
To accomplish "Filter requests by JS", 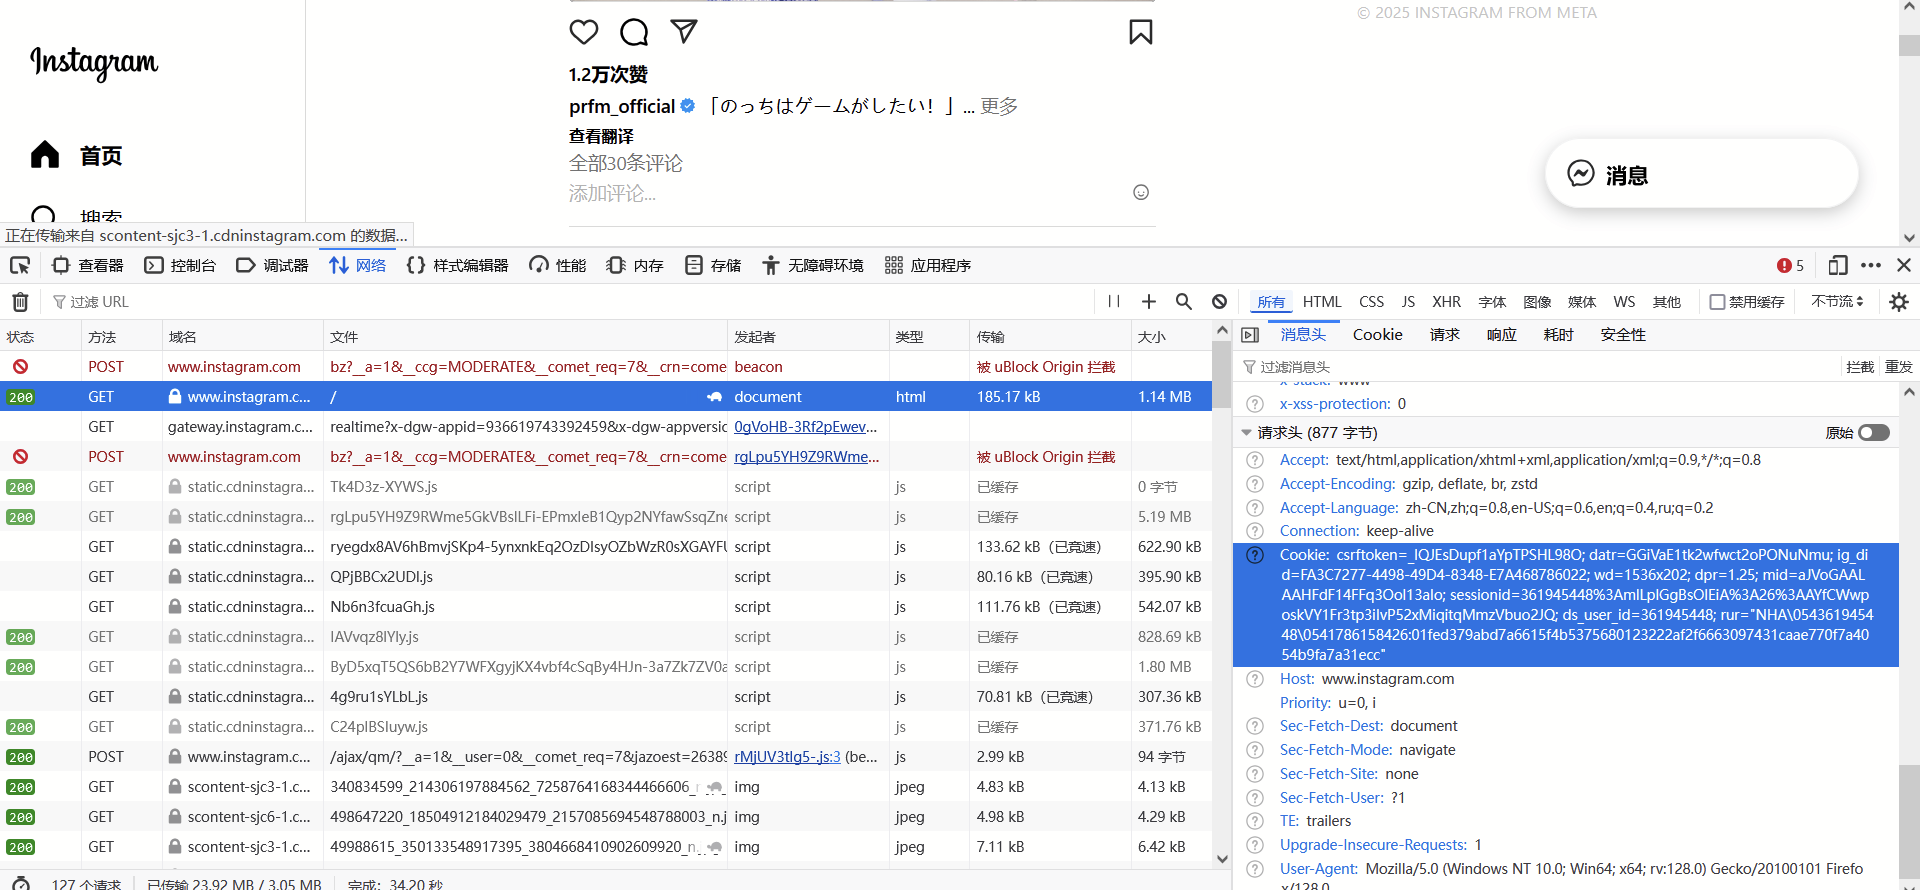I will [x=1408, y=301].
